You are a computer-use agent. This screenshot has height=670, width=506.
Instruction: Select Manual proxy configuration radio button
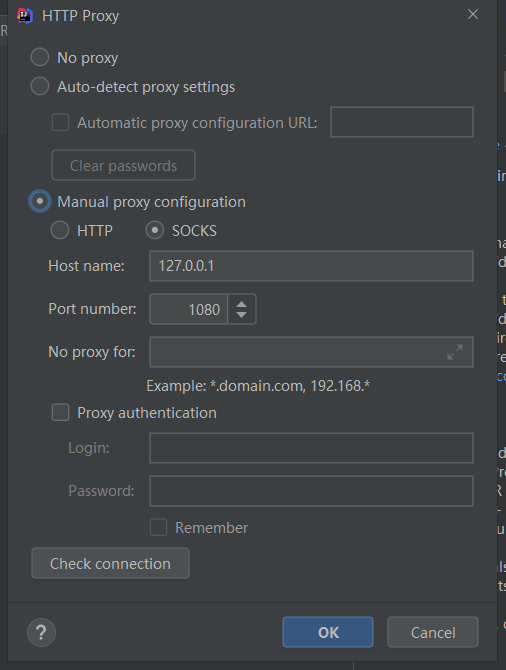click(40, 201)
